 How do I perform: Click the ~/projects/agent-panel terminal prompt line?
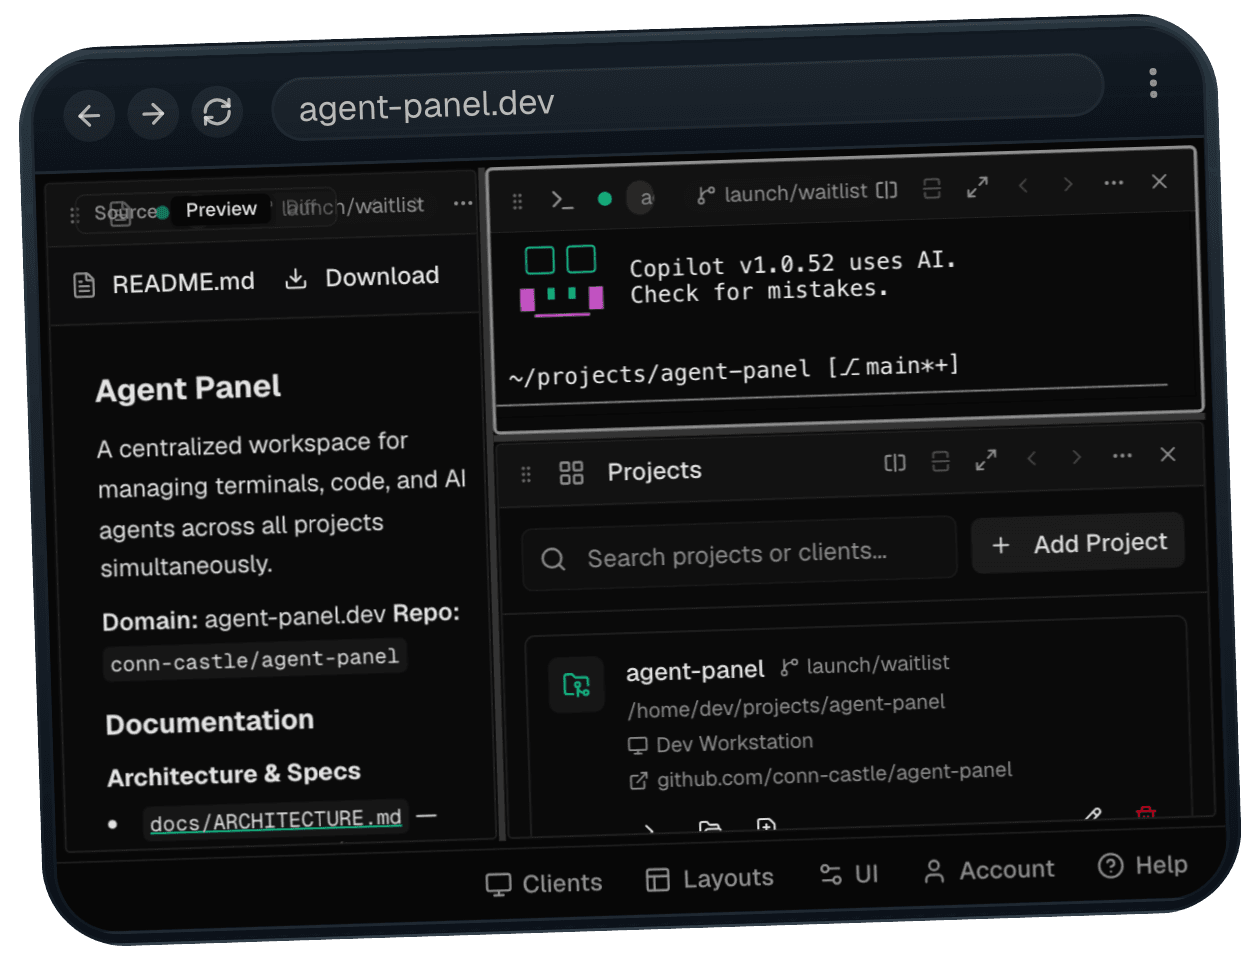(x=734, y=370)
